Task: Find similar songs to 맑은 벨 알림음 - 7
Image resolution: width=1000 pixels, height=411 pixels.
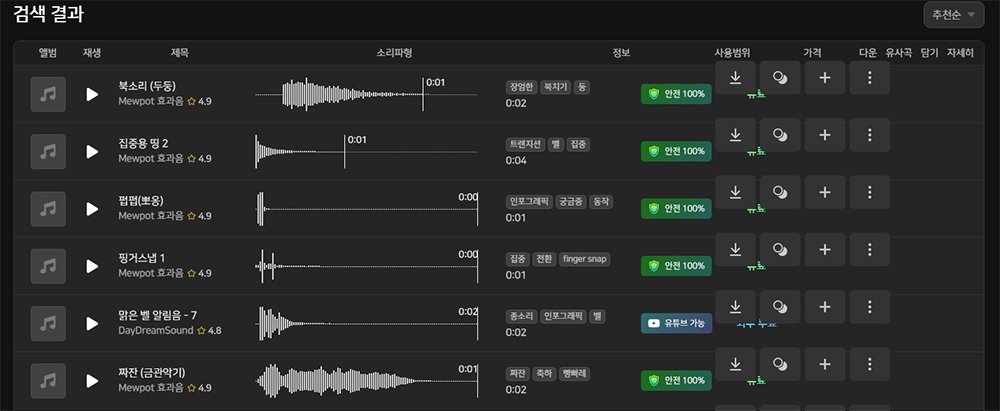Action: (780, 307)
